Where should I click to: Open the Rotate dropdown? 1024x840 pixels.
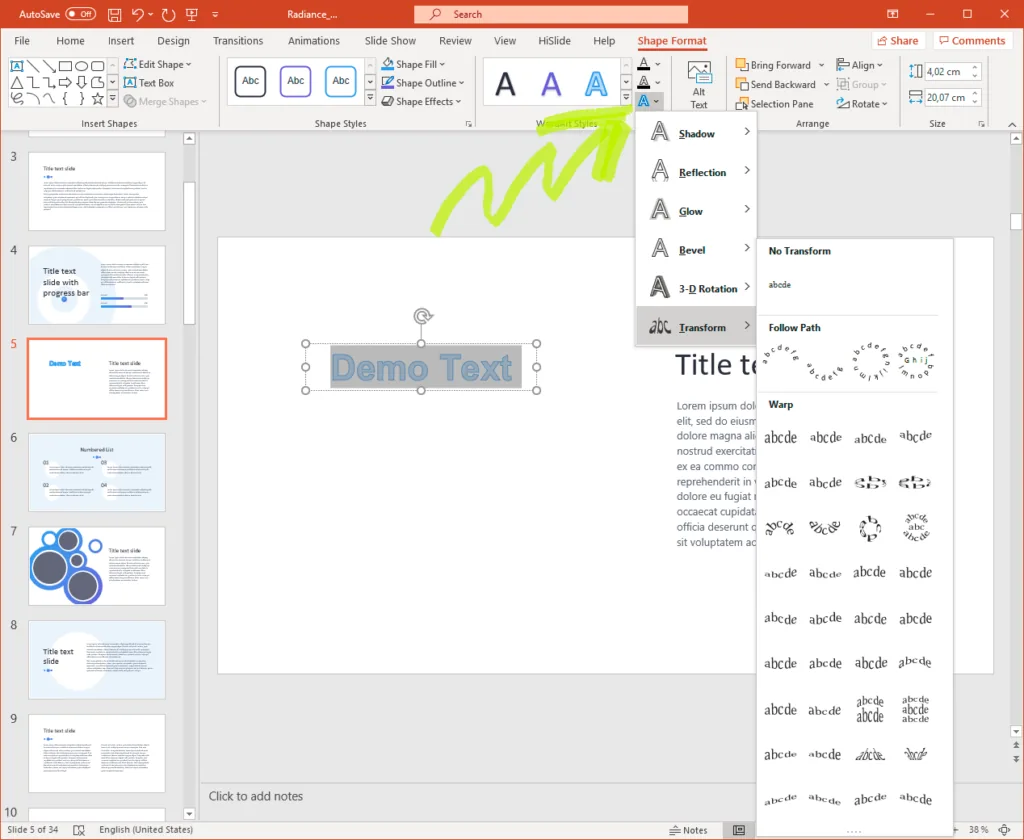coord(862,104)
